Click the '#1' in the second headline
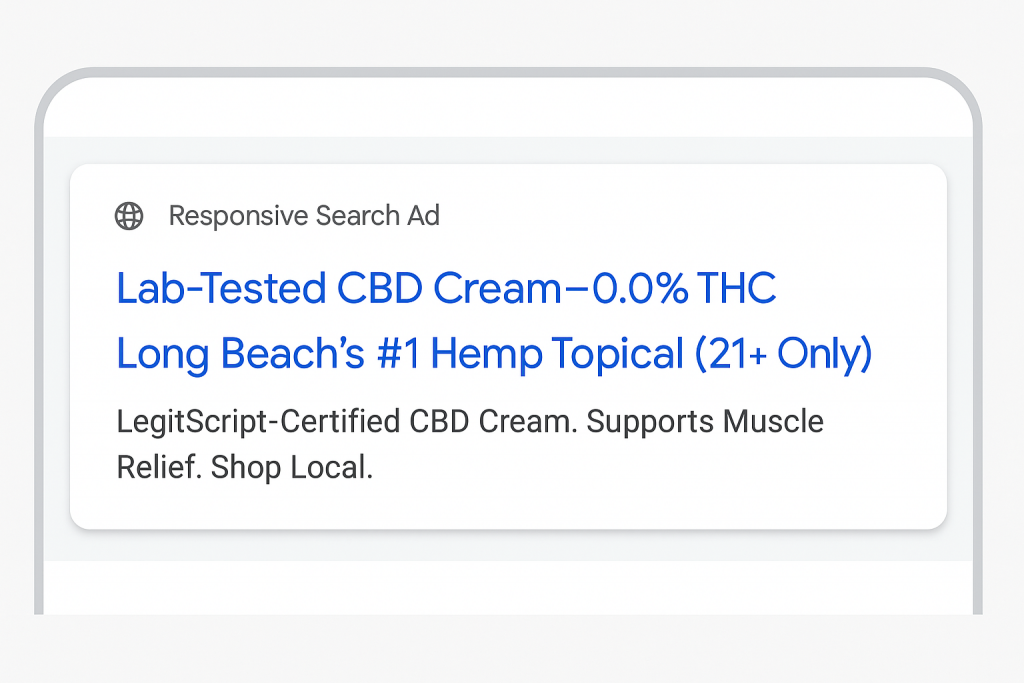 [398, 354]
